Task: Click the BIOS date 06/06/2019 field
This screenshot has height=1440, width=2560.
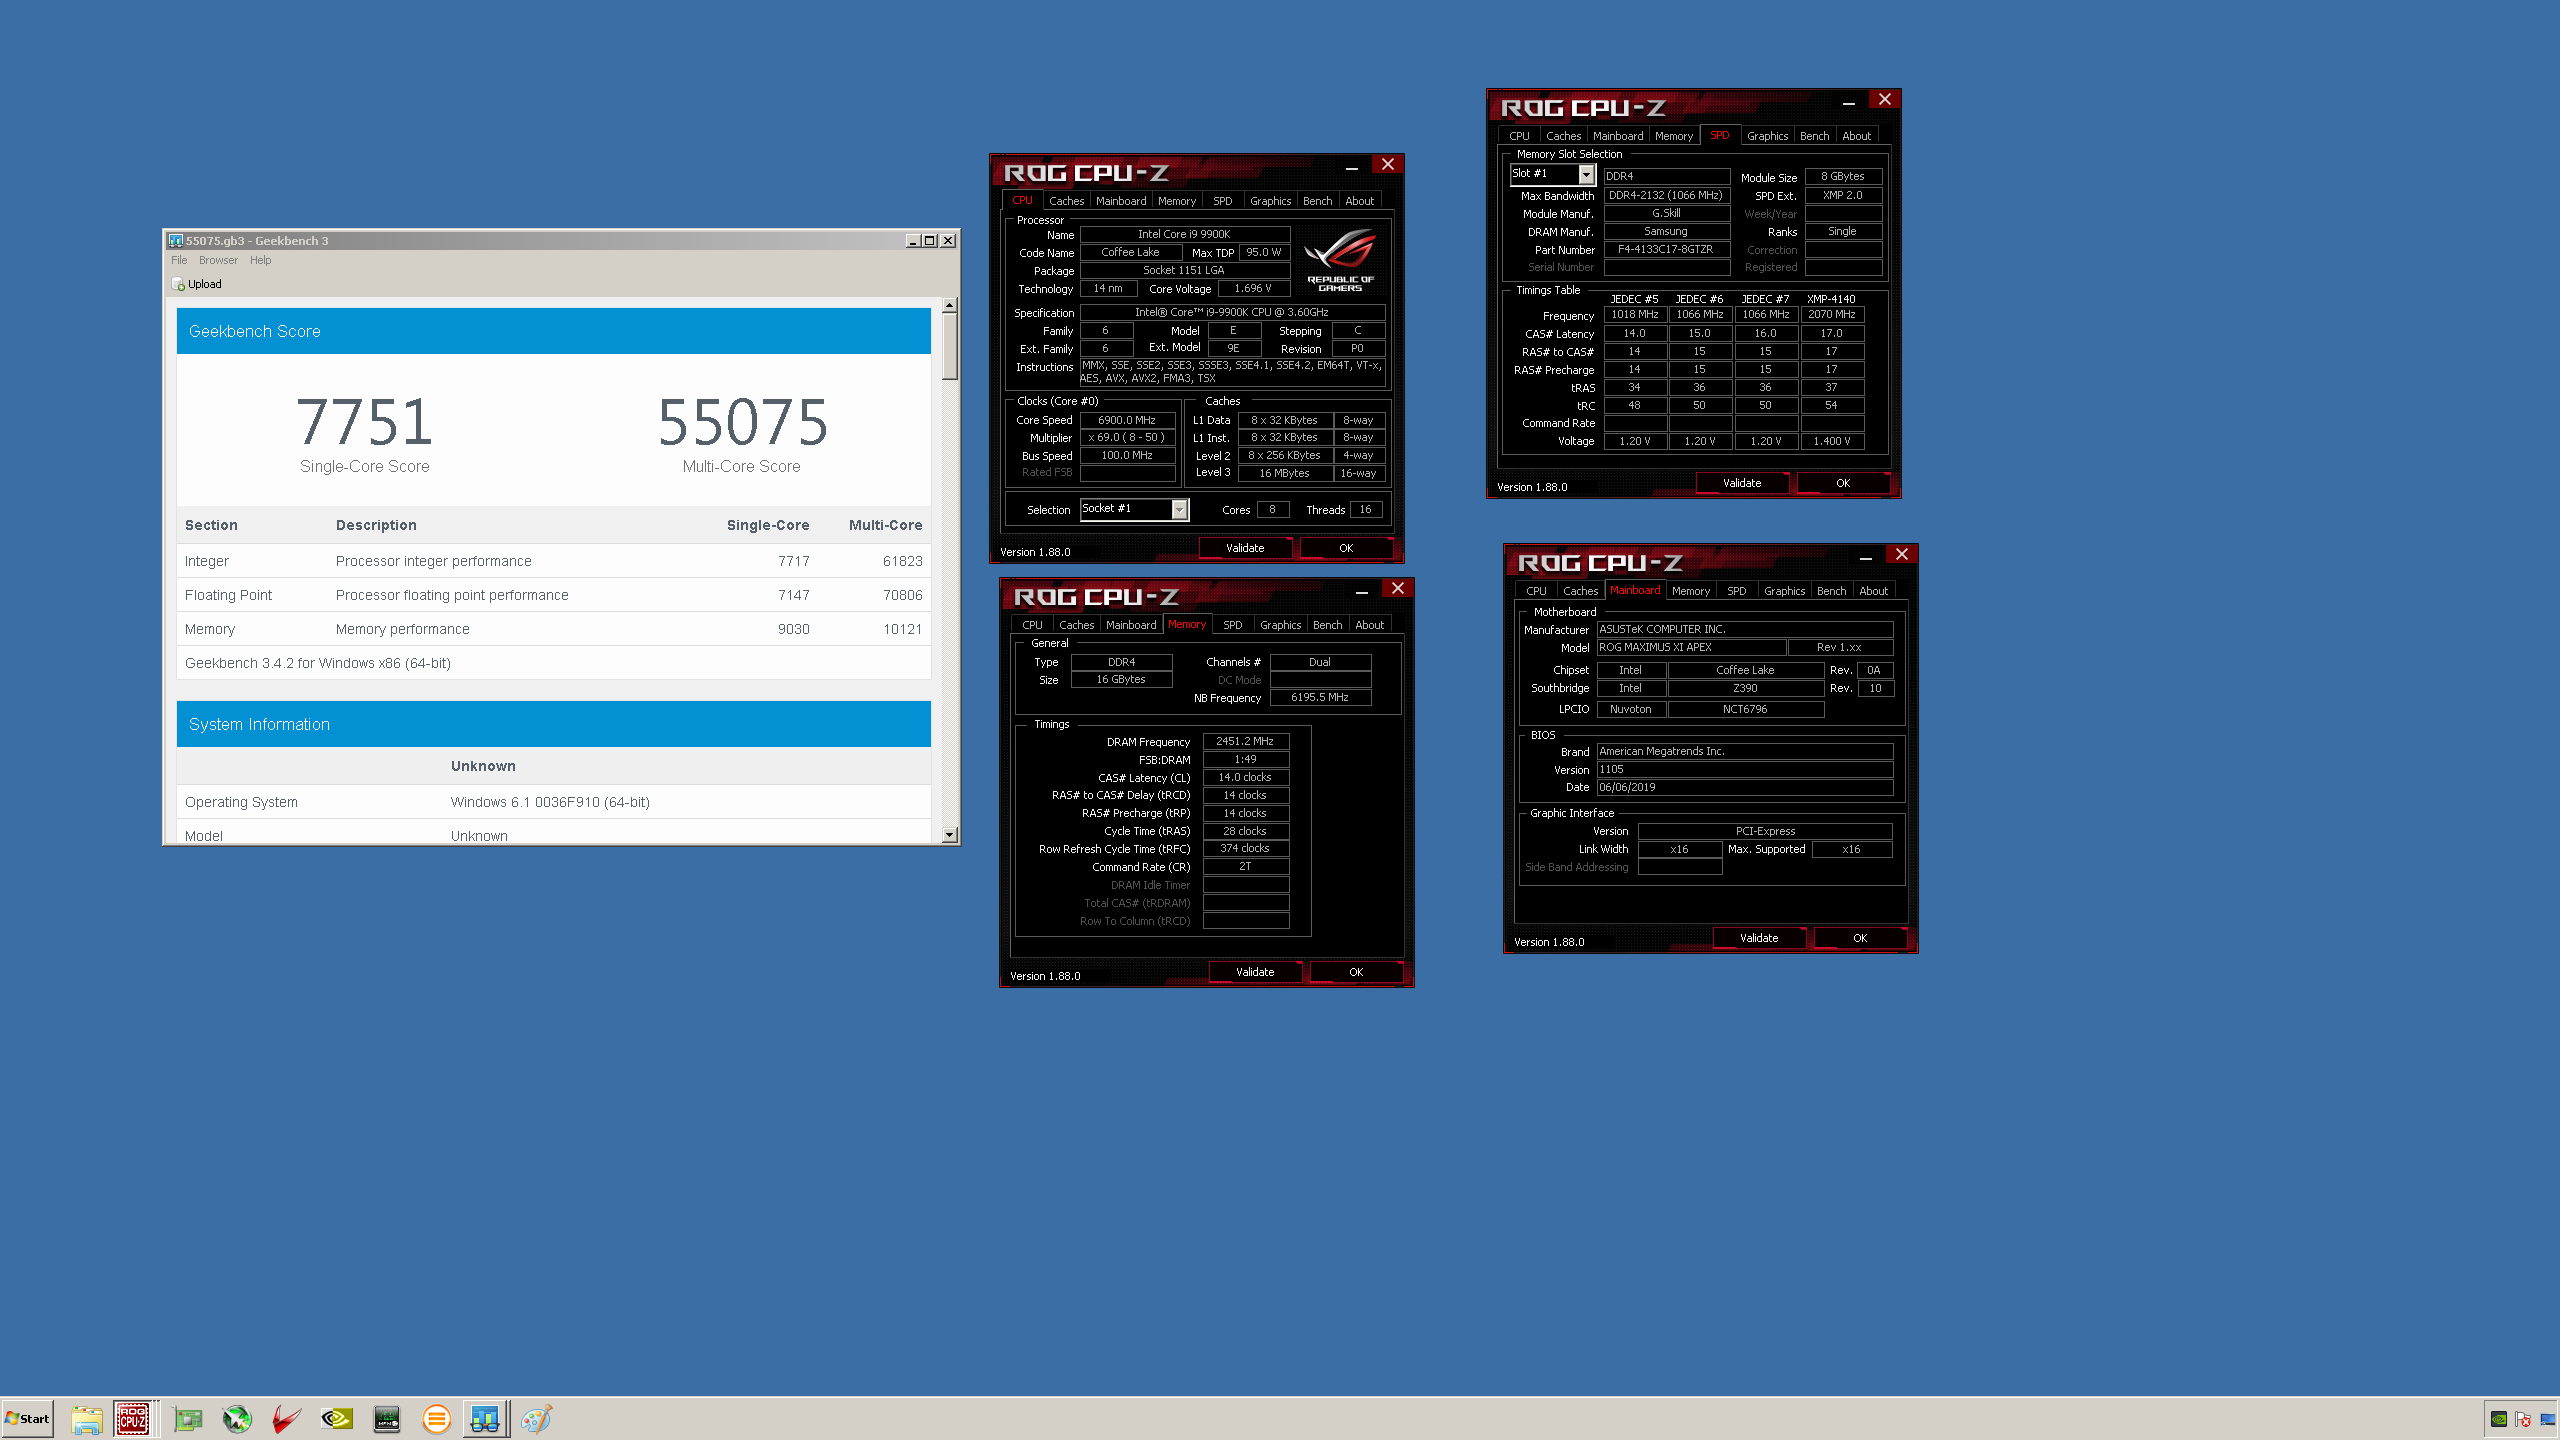Action: [1744, 787]
